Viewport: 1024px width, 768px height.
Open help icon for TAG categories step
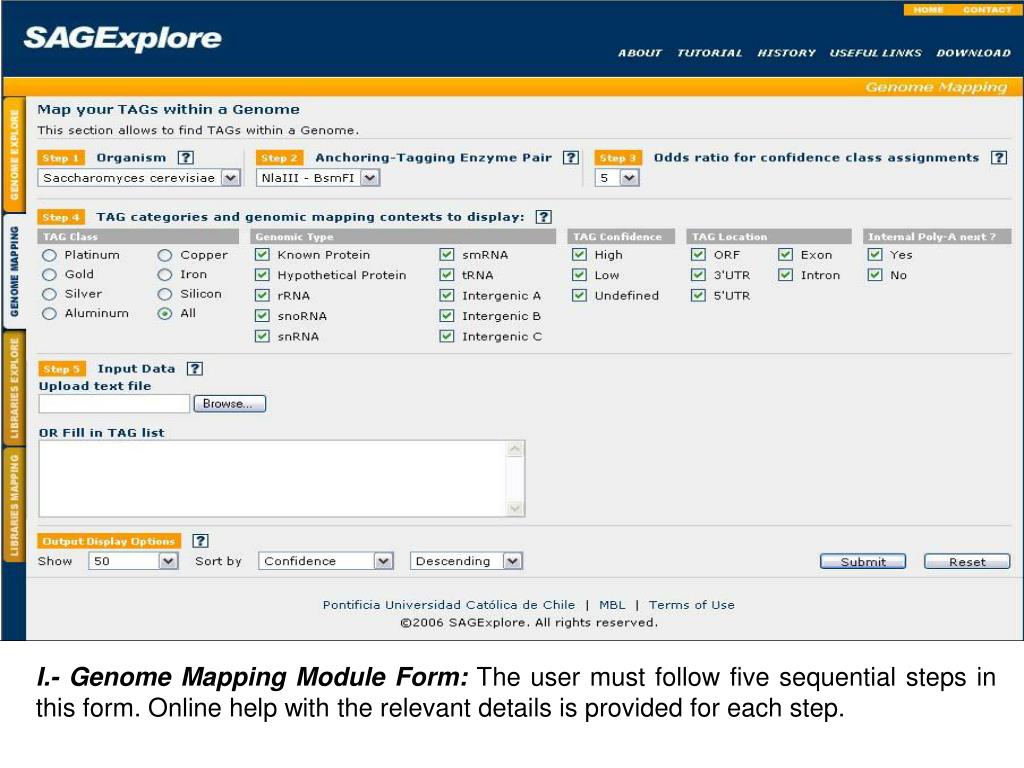click(x=543, y=217)
